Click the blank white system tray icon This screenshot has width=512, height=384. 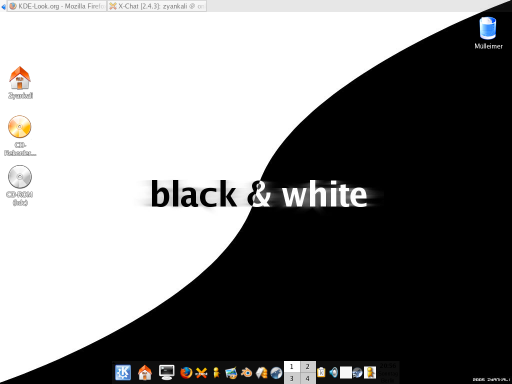pos(346,372)
